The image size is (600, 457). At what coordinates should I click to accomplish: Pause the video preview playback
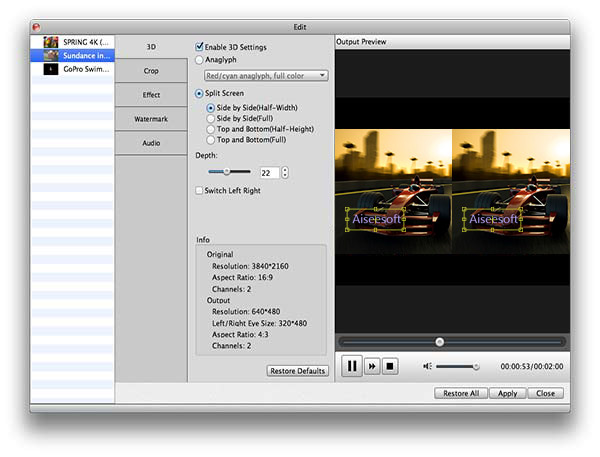pyautogui.click(x=352, y=366)
